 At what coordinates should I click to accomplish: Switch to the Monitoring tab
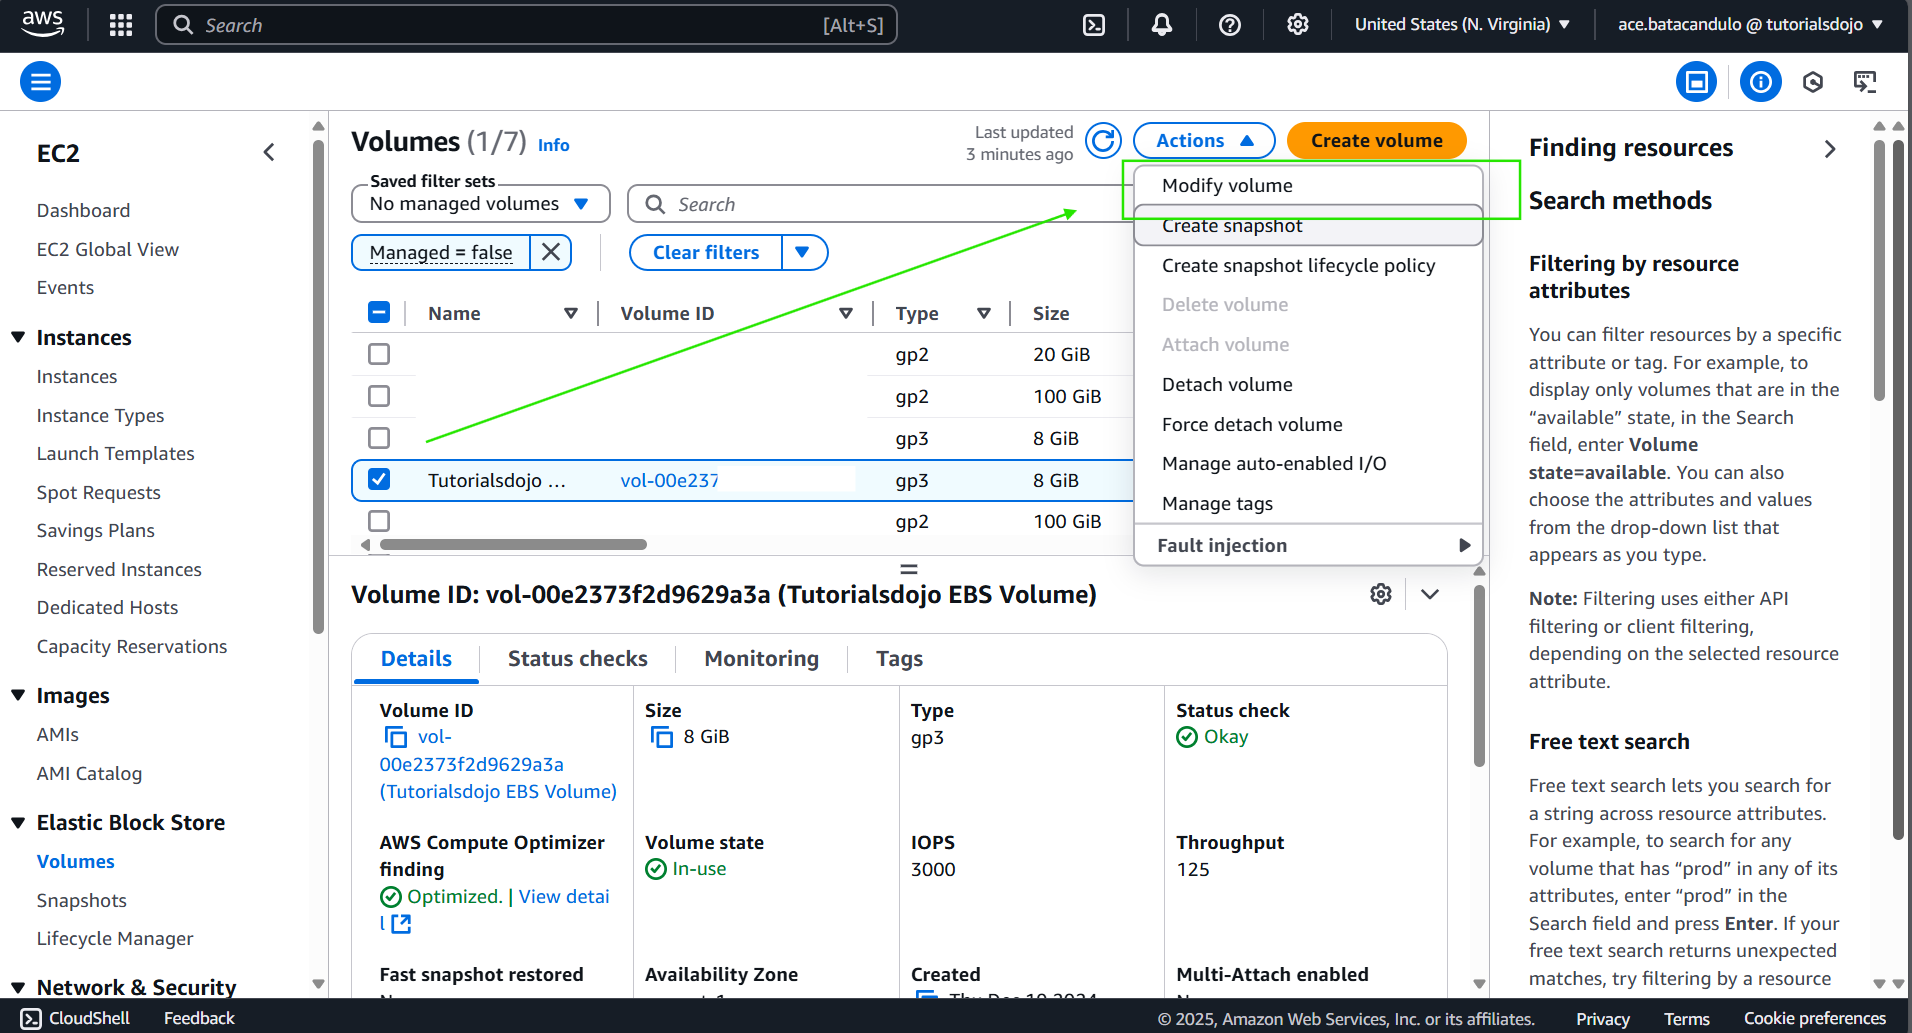[761, 659]
